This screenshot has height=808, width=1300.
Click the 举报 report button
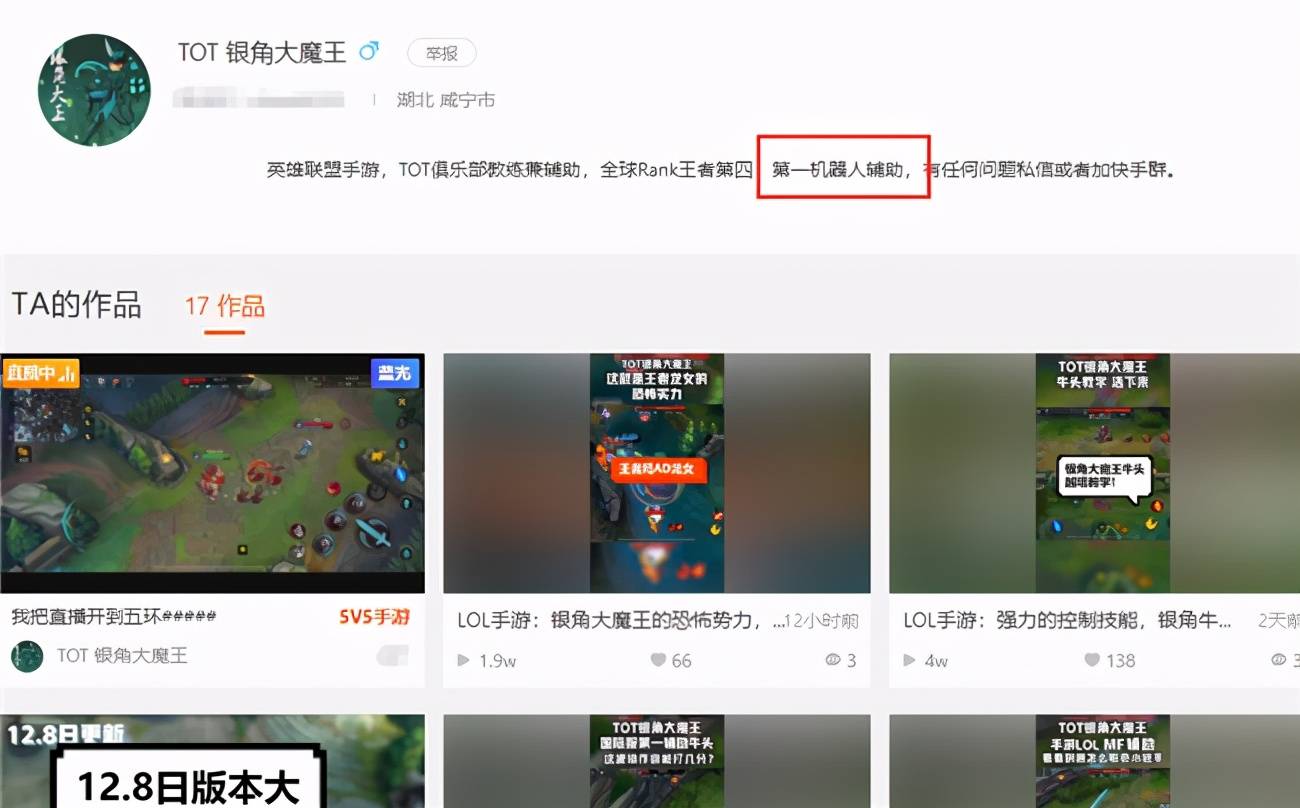pyautogui.click(x=441, y=53)
